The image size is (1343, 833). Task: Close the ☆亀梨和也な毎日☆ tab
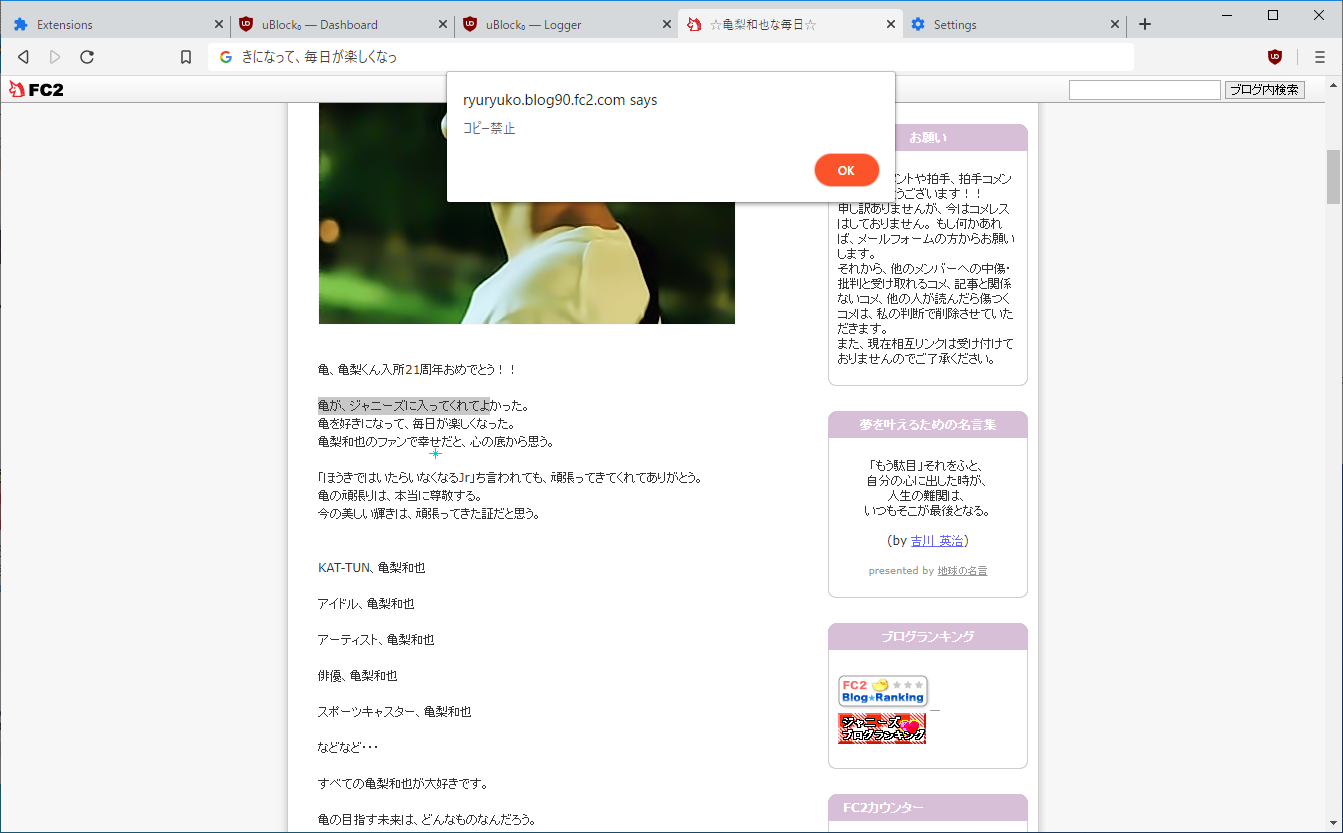click(891, 24)
